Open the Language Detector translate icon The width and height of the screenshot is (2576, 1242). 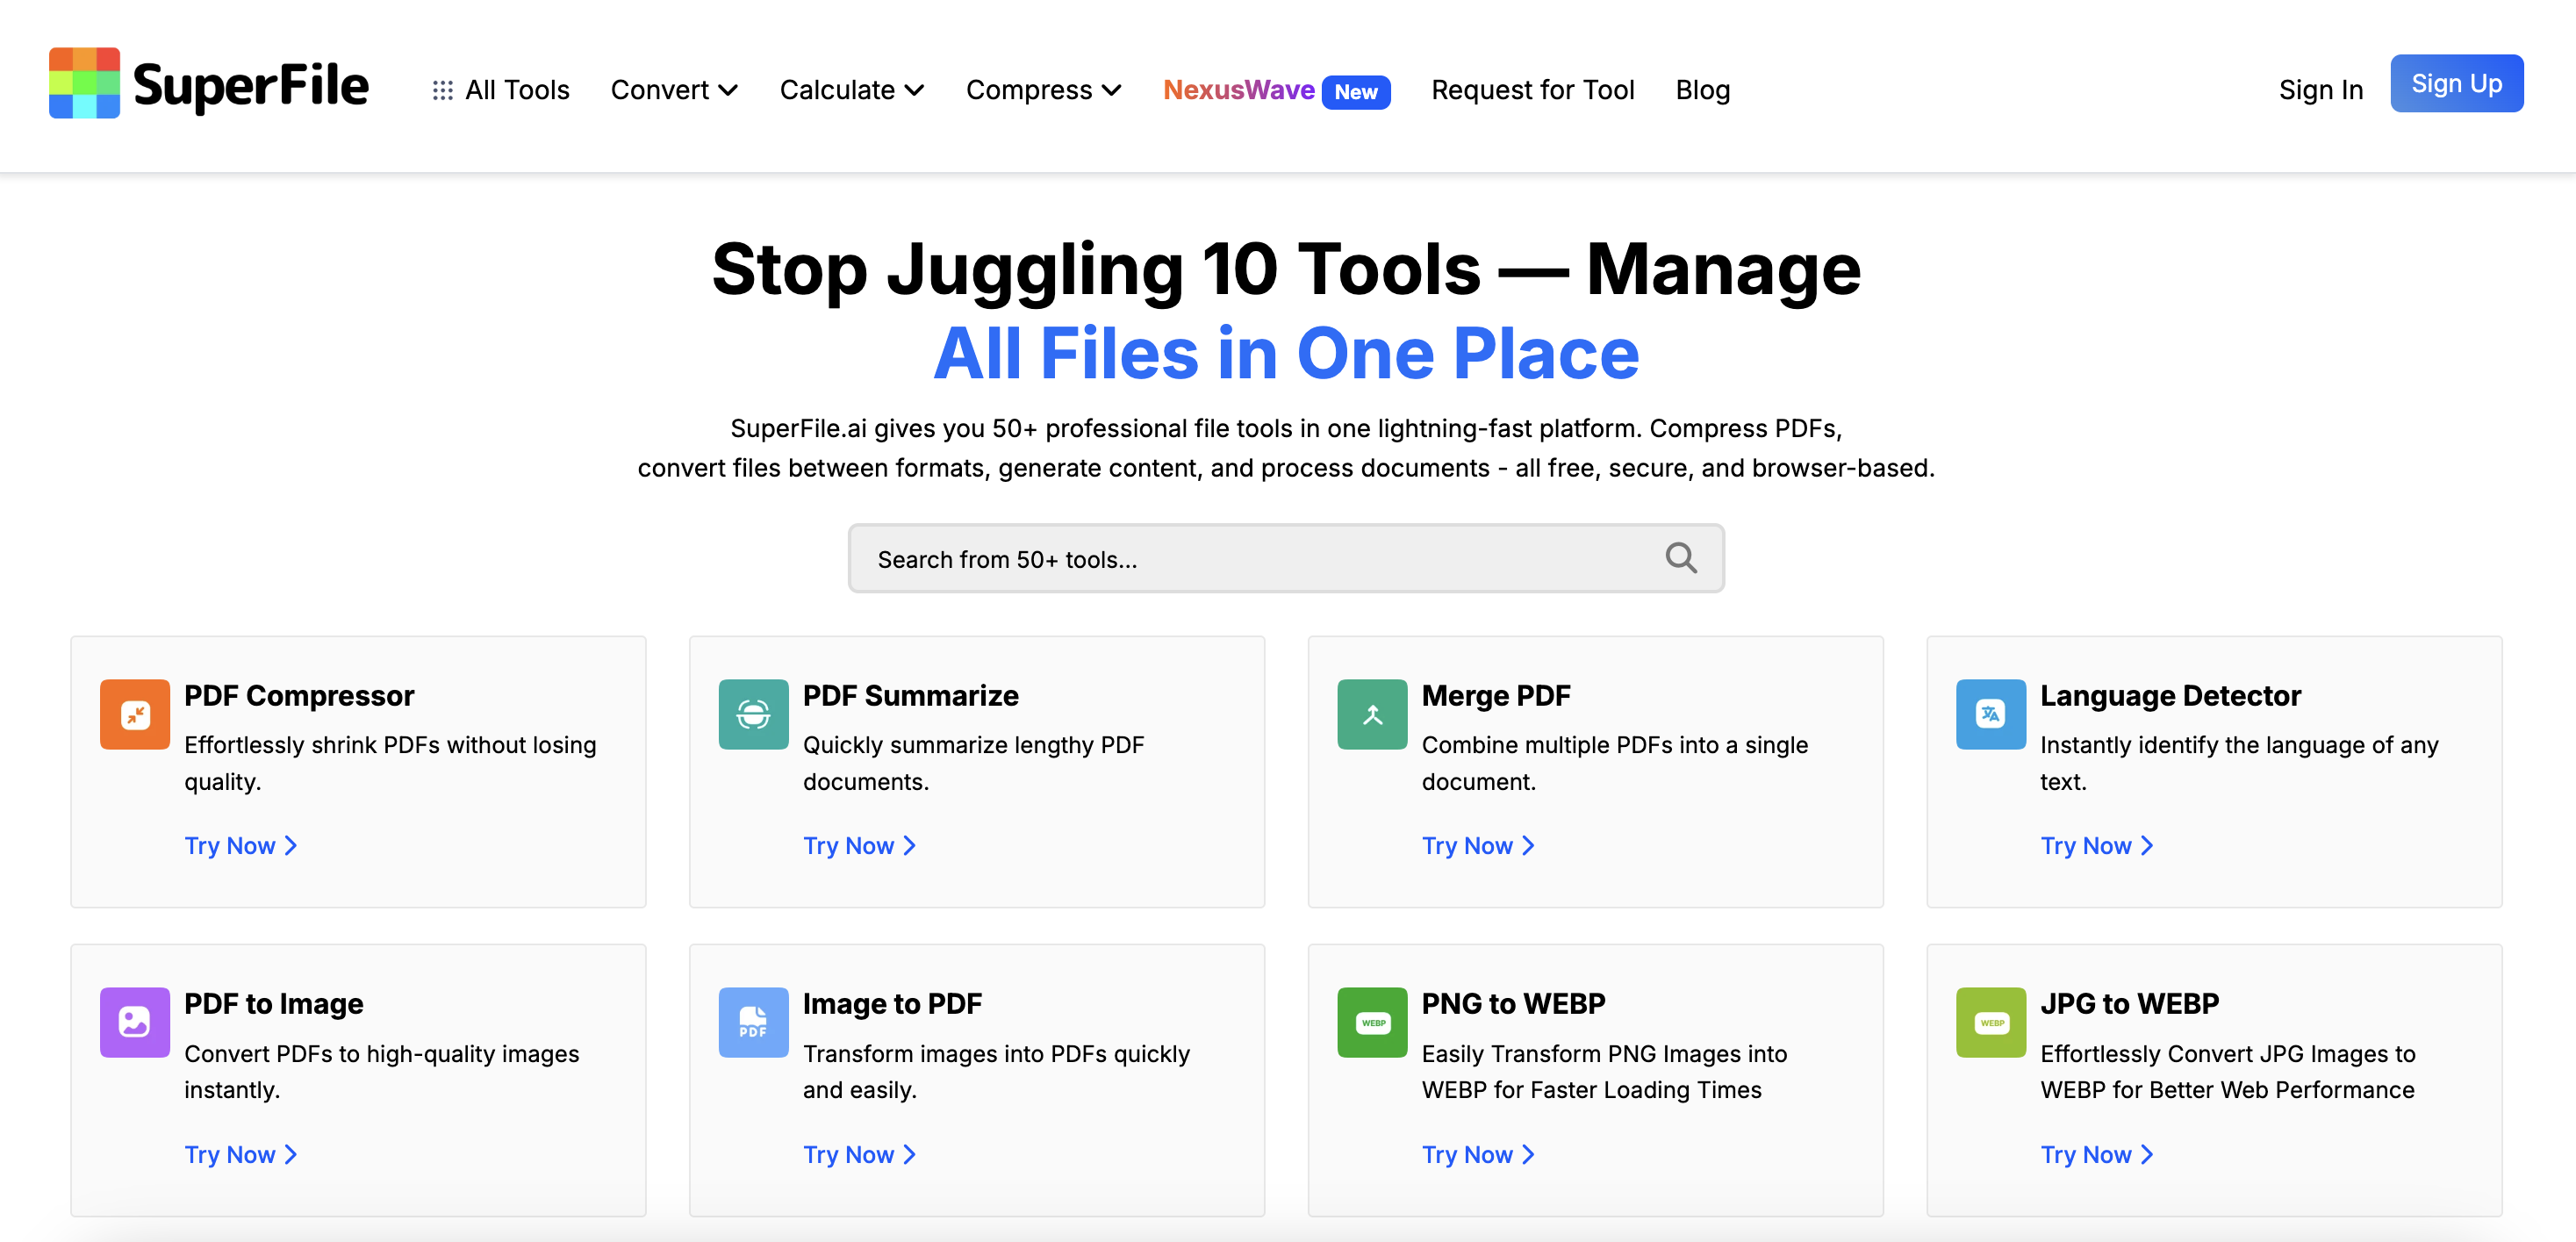click(x=1990, y=714)
